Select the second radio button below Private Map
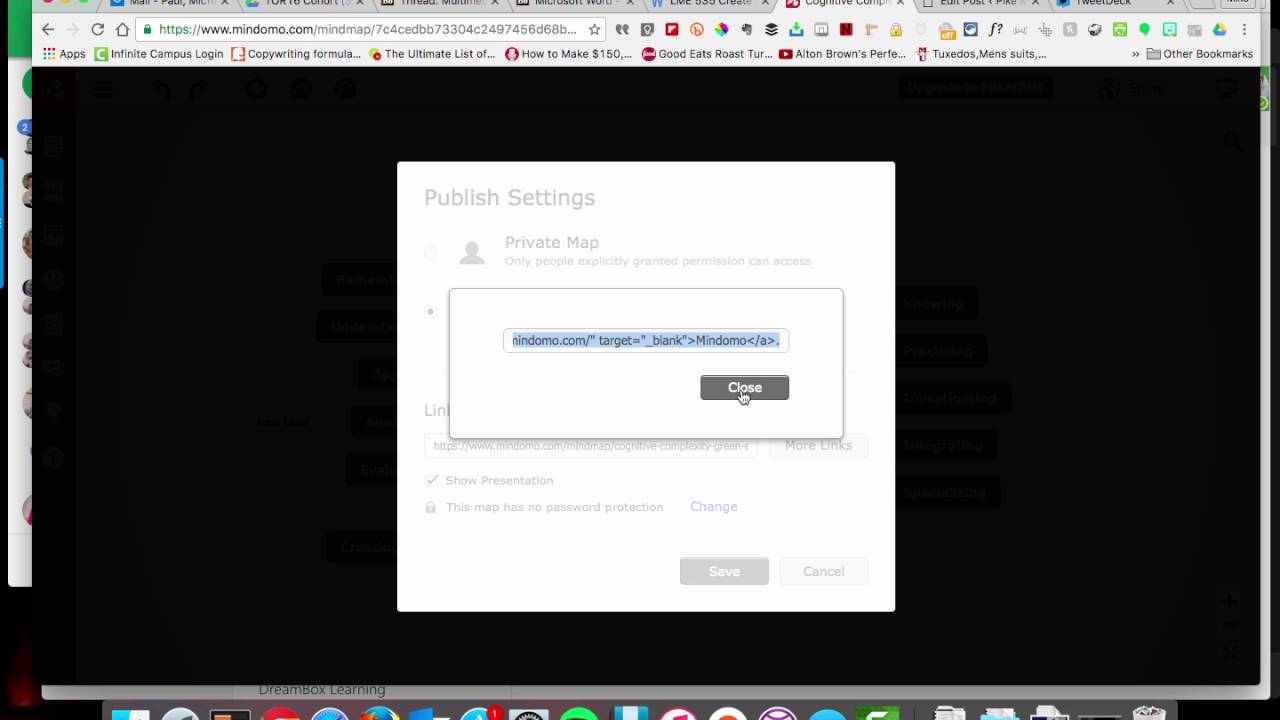 (x=431, y=311)
